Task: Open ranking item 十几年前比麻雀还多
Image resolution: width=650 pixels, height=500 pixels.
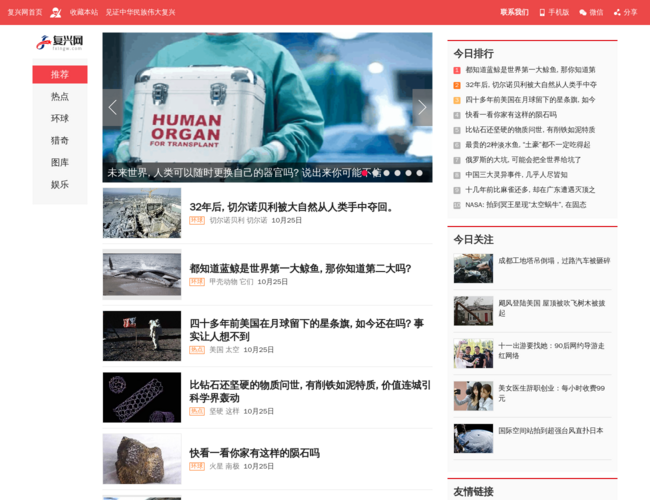Action: 530,189
